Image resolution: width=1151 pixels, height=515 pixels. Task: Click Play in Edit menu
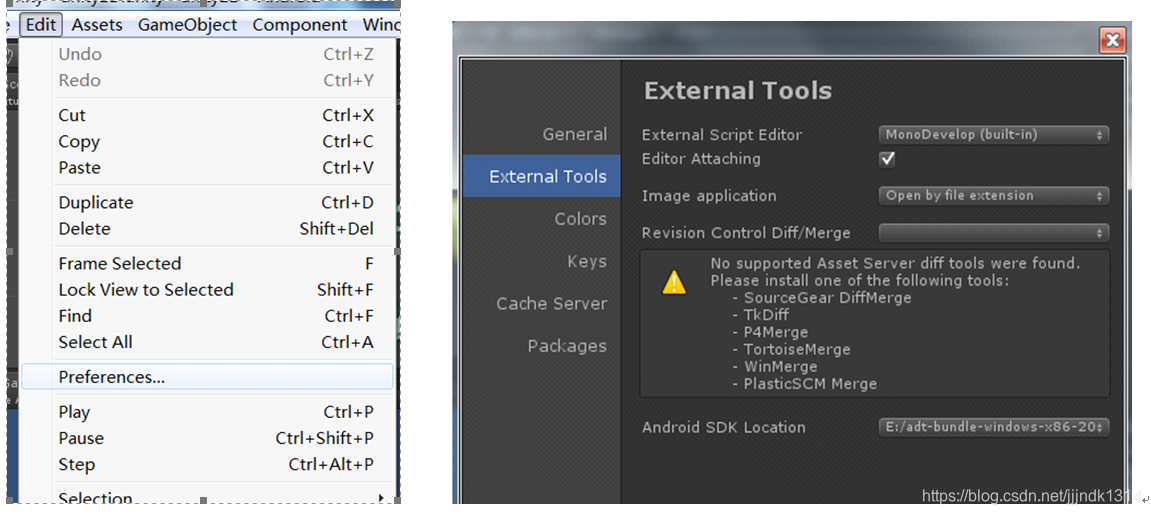[207, 412]
